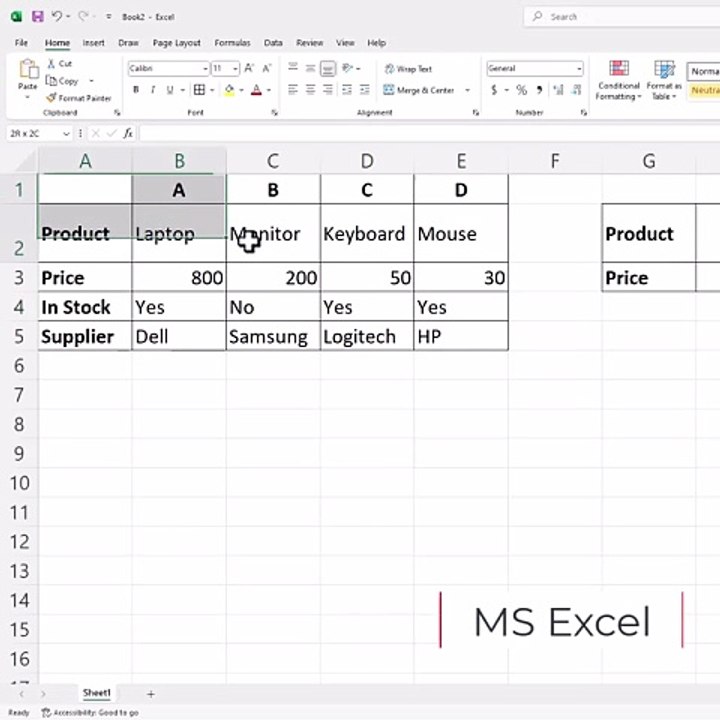The width and height of the screenshot is (720, 720).
Task: Click the Orientation text rotate icon
Action: (x=348, y=68)
